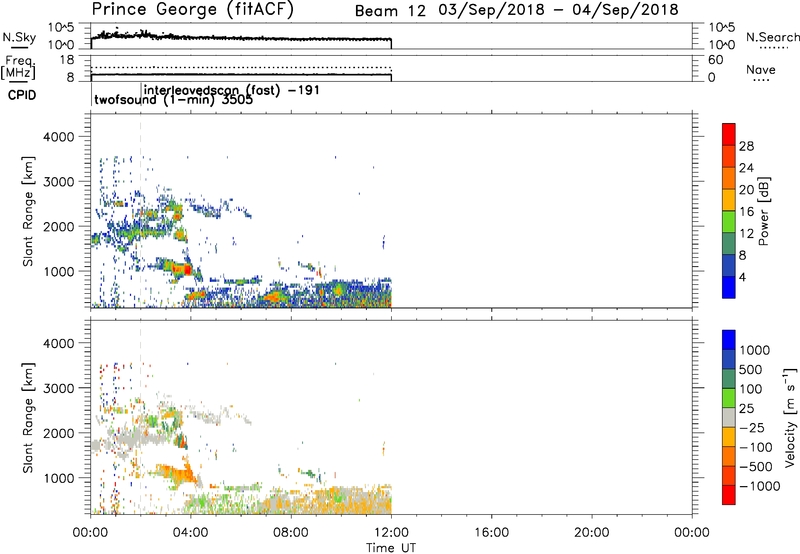Click the '20:00' time axis tick label

591,533
